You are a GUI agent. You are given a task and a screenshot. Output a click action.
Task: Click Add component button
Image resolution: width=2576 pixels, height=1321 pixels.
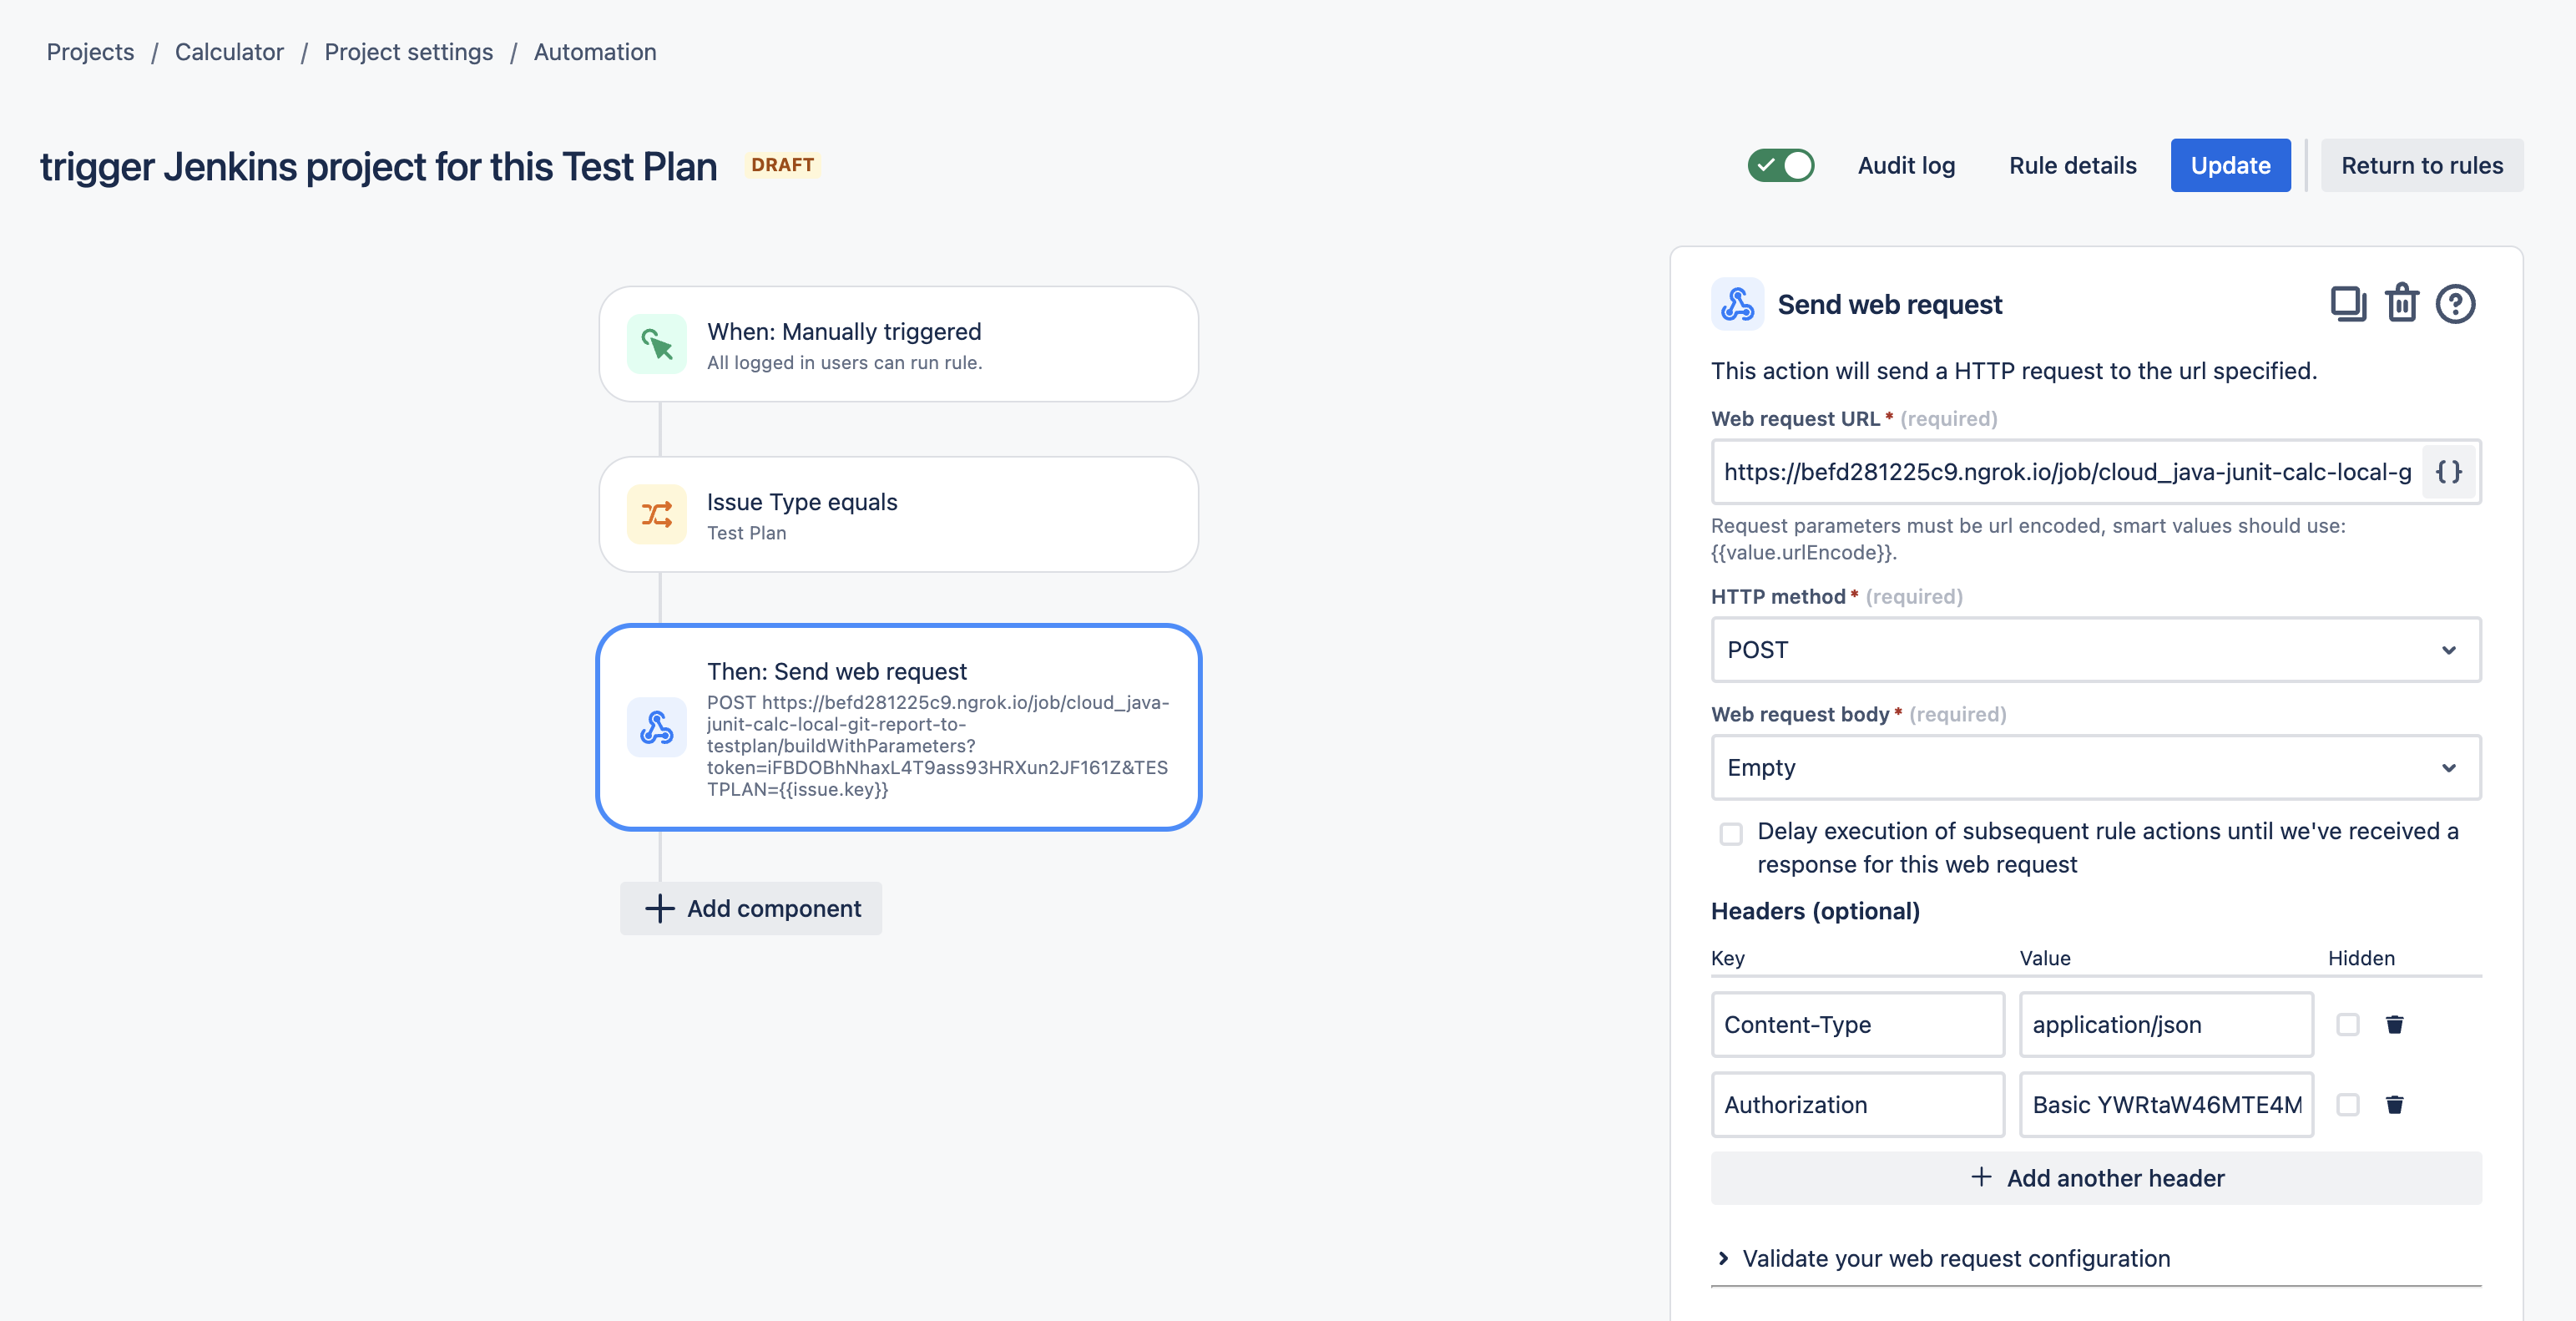(x=751, y=908)
